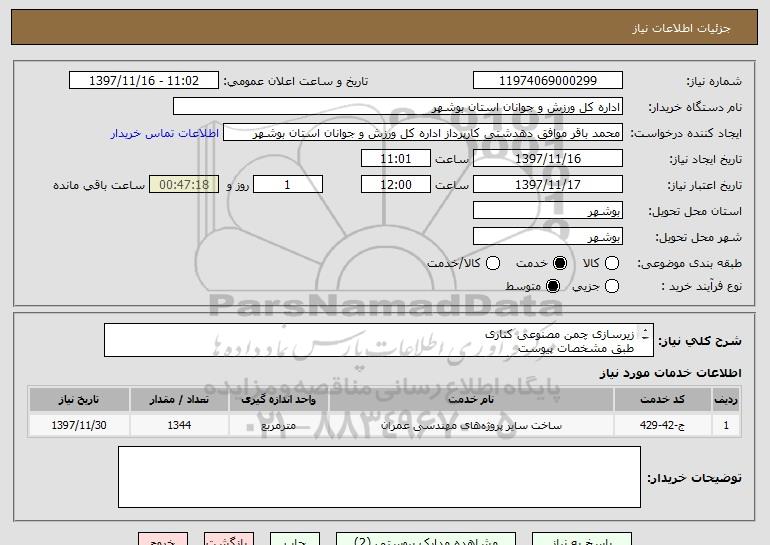
Task: Click the بازگشت back button
Action: pos(229,539)
